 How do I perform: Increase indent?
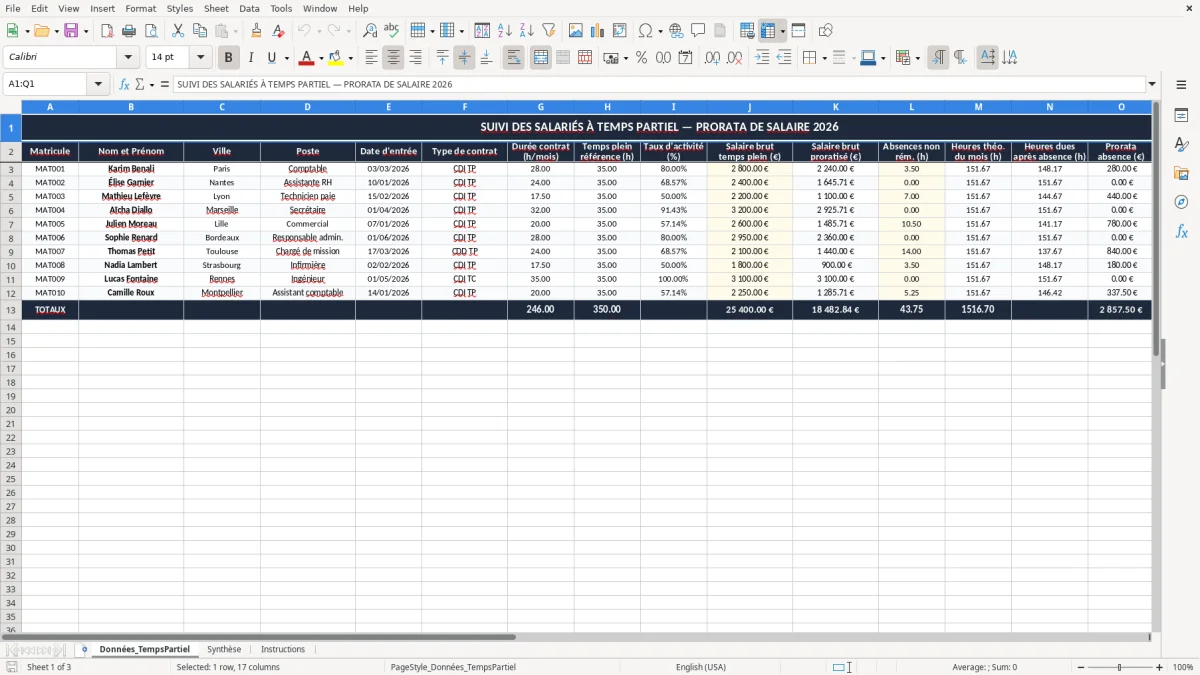click(x=762, y=58)
